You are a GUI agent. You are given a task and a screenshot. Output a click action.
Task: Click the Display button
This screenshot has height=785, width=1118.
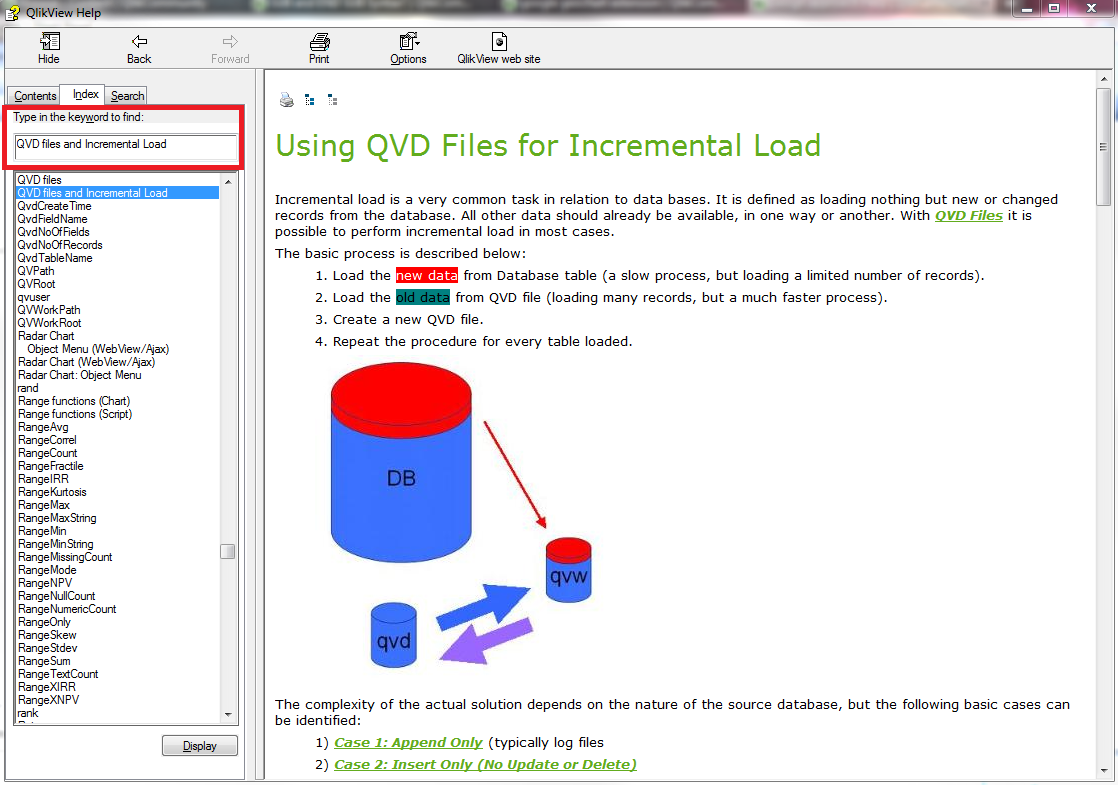pos(200,746)
